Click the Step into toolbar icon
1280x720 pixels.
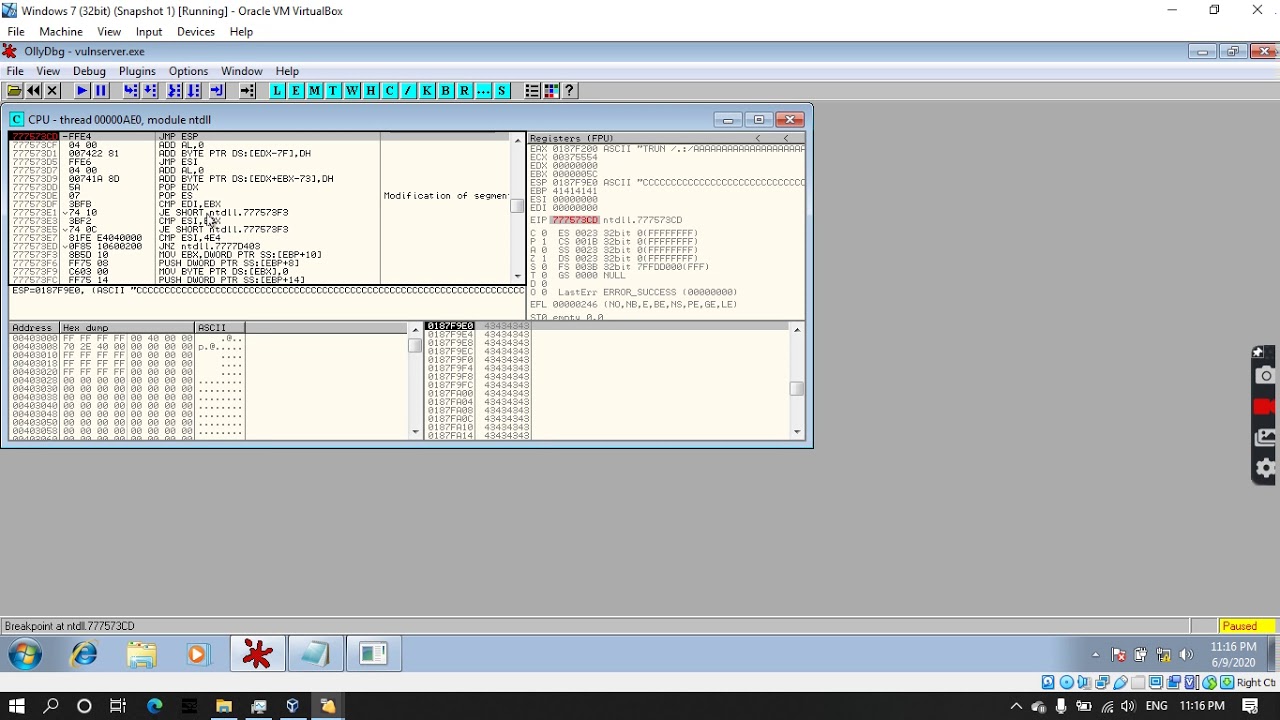(131, 91)
